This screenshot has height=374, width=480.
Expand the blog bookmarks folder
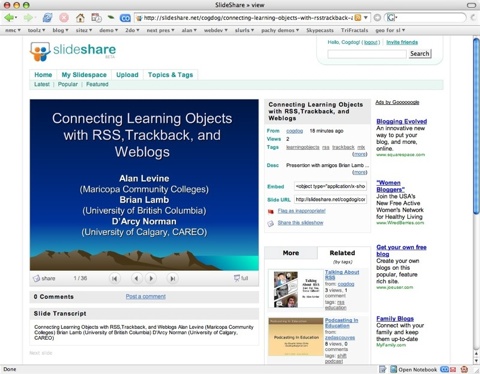tap(60, 30)
